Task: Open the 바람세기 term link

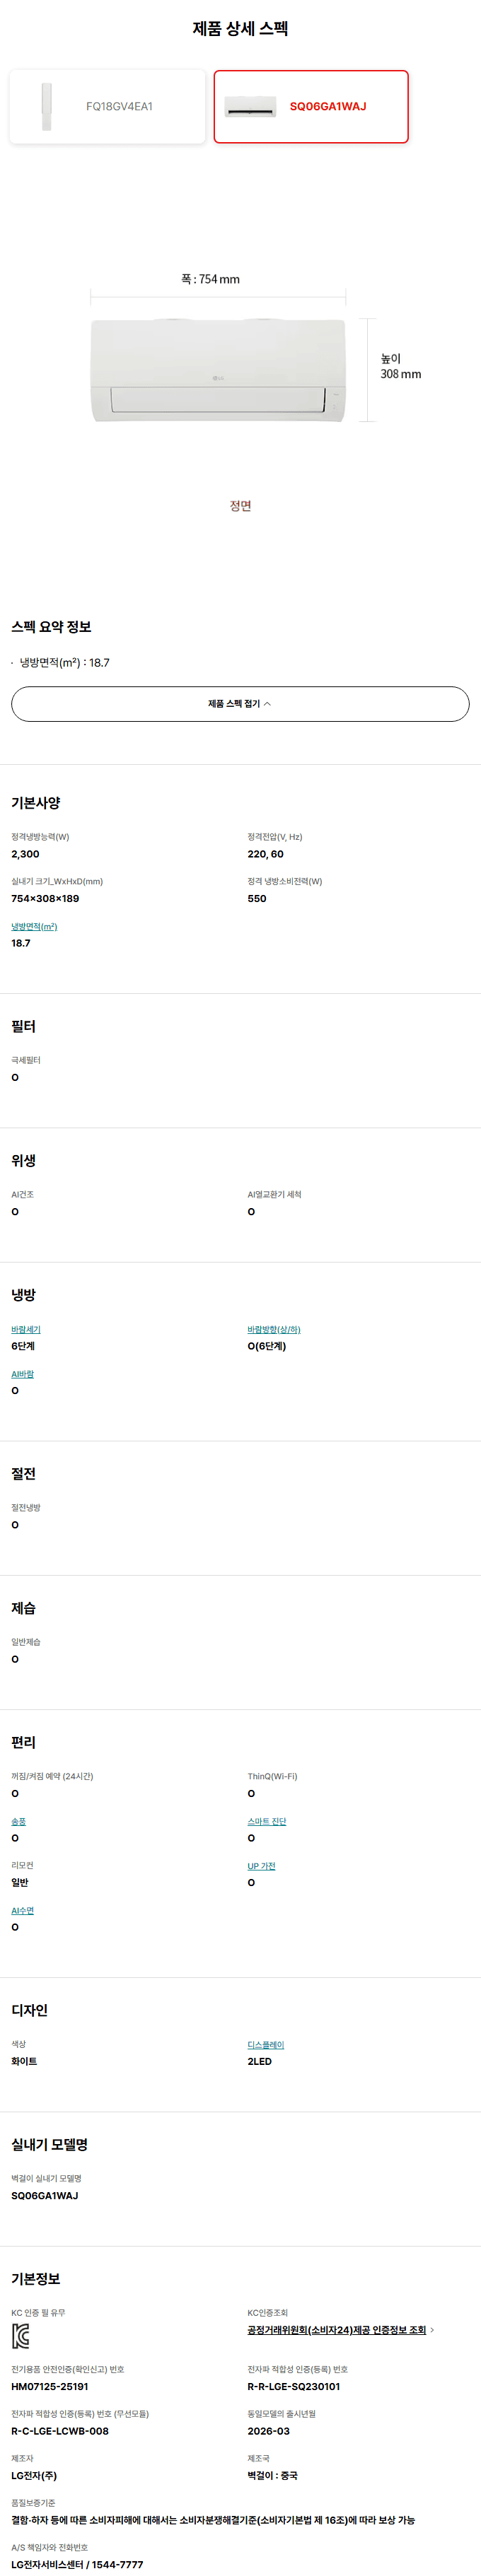Action: tap(26, 1329)
